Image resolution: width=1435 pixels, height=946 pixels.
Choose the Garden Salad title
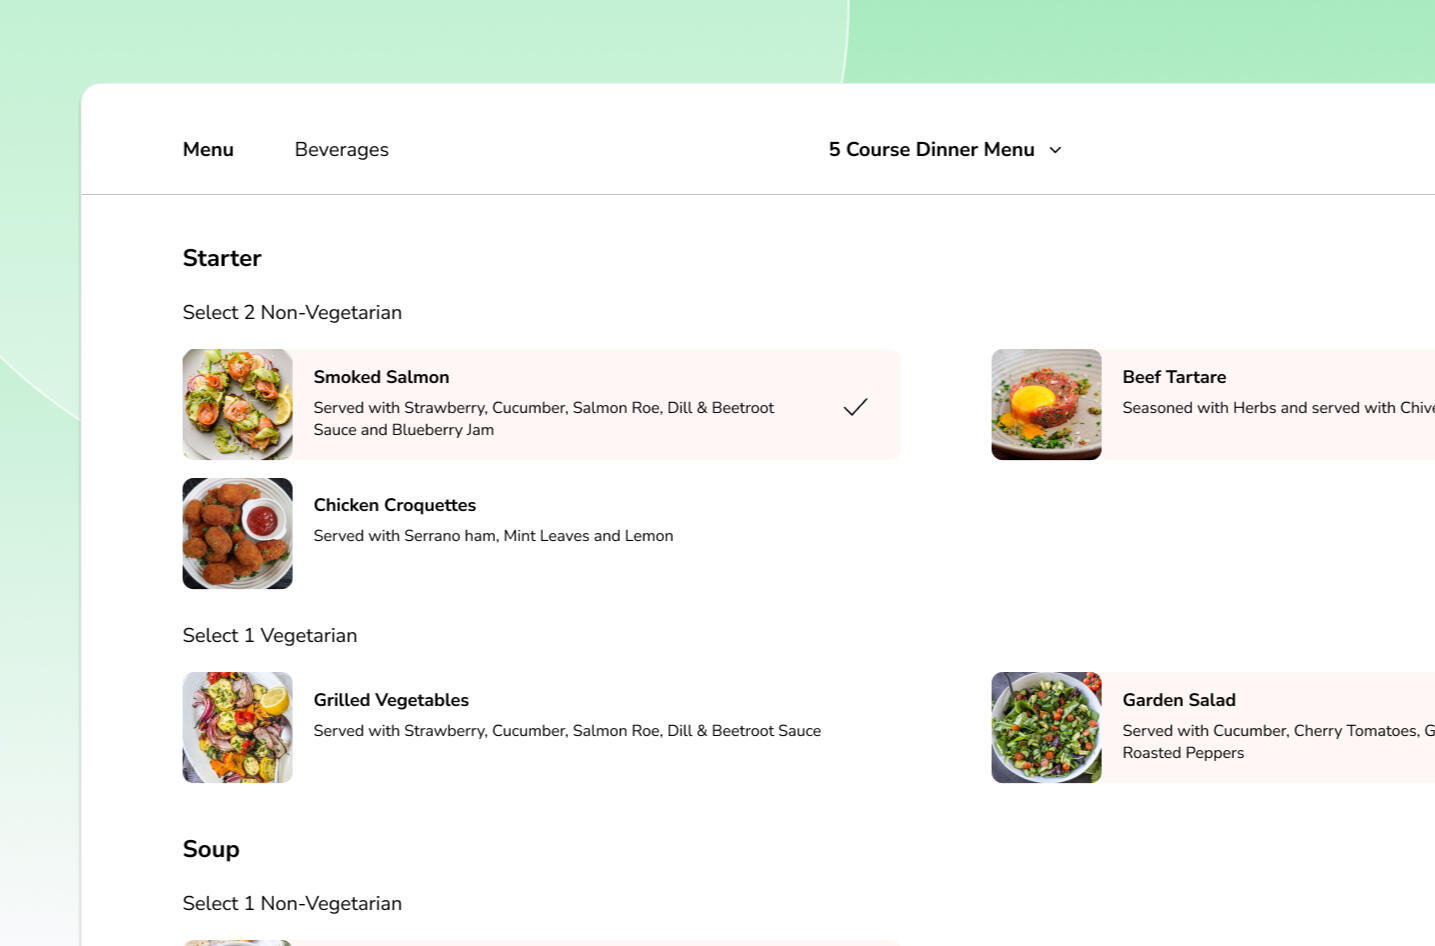[1179, 700]
